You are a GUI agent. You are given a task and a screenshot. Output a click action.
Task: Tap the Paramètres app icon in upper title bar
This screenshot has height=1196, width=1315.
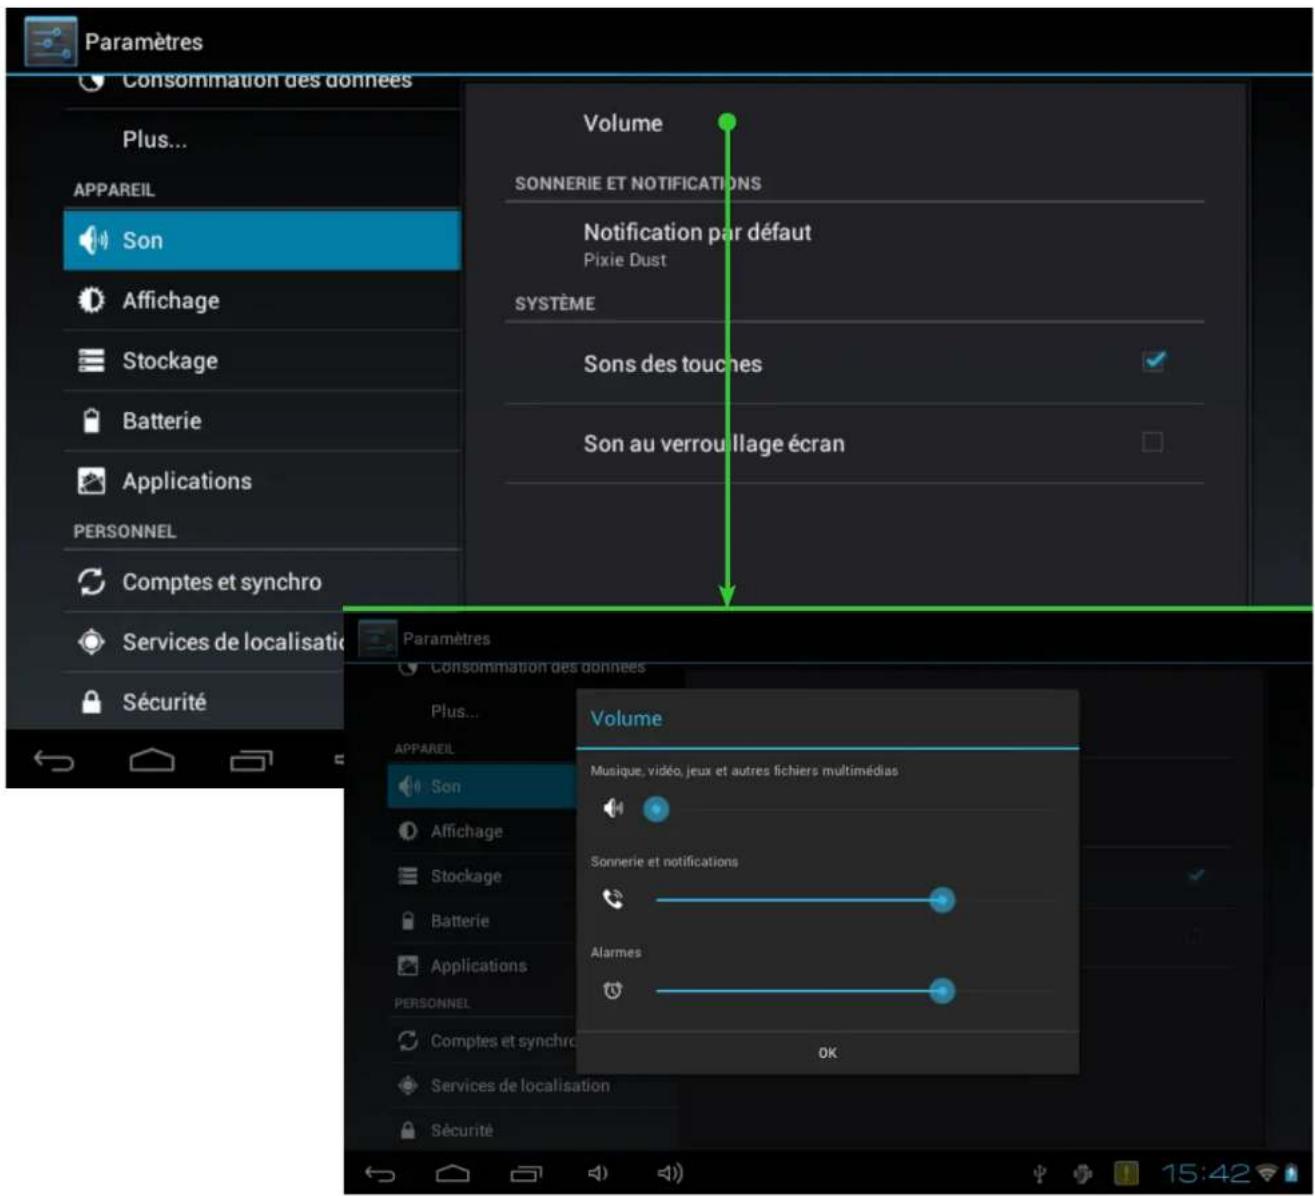pyautogui.click(x=50, y=42)
